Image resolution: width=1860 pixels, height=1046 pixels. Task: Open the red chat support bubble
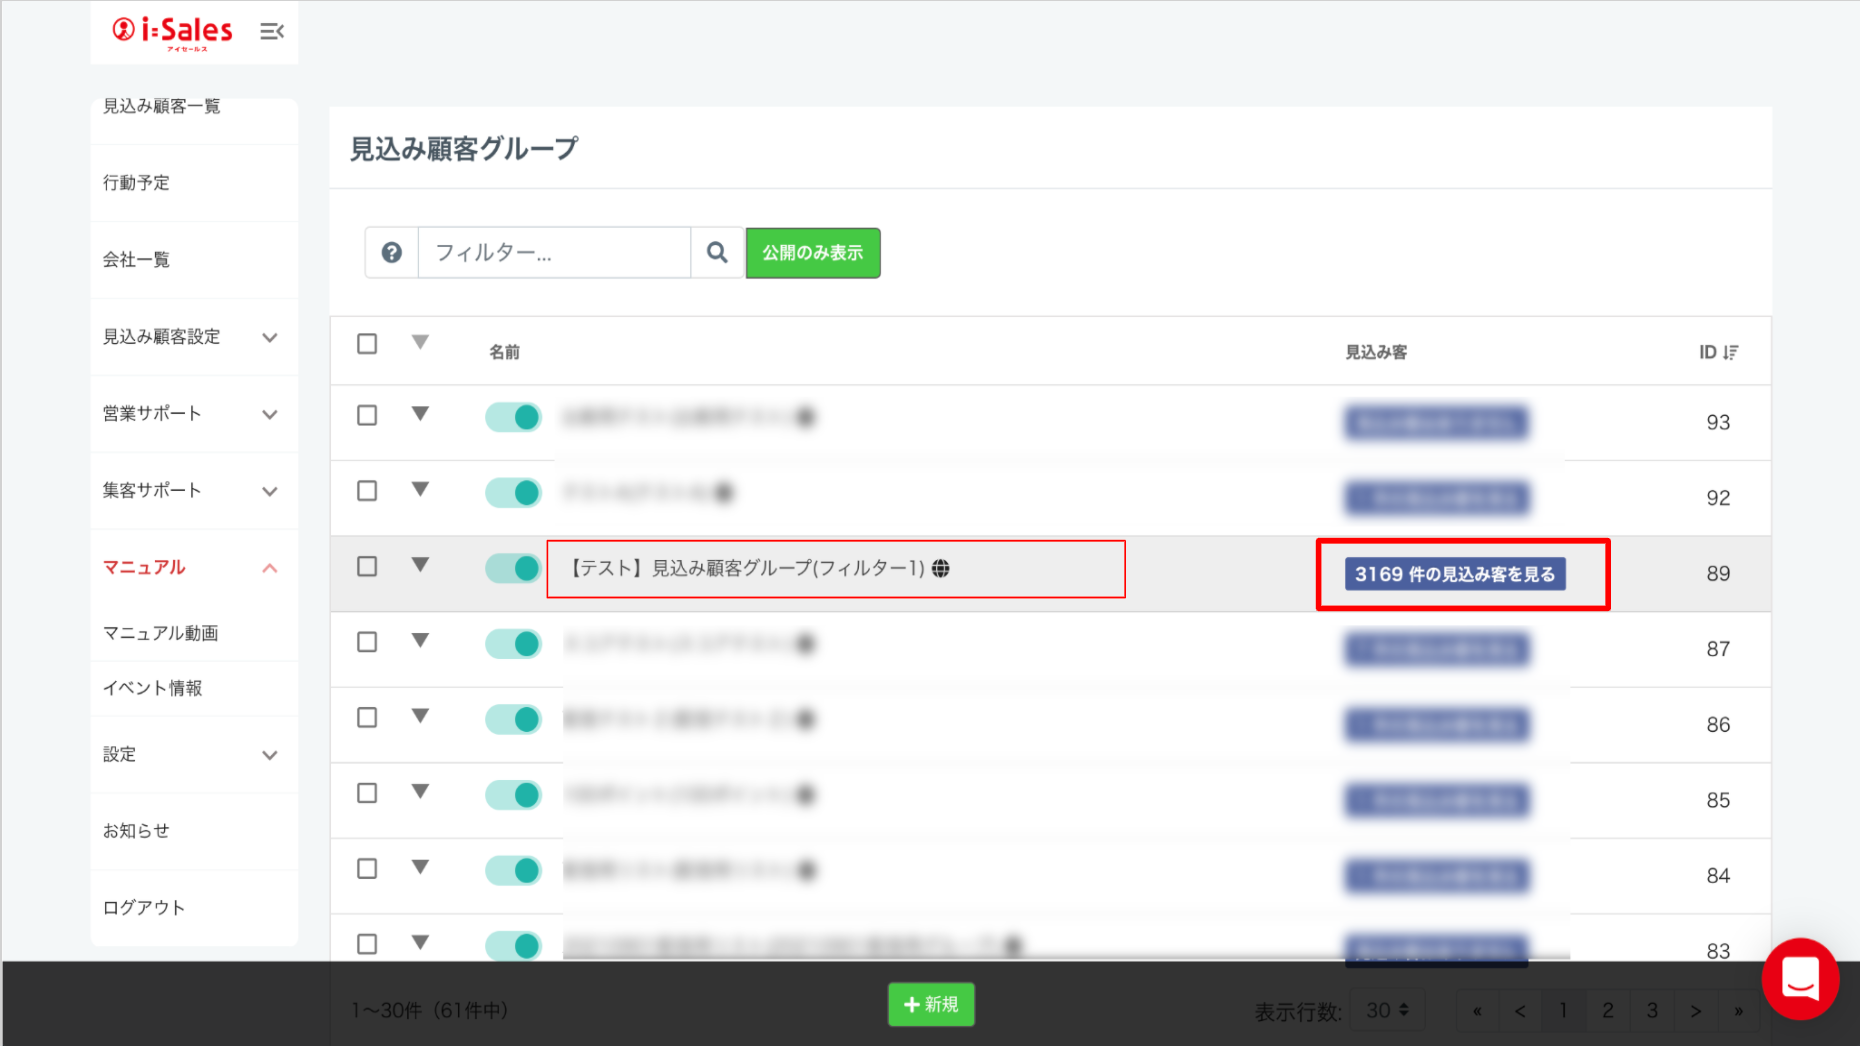pyautogui.click(x=1800, y=979)
